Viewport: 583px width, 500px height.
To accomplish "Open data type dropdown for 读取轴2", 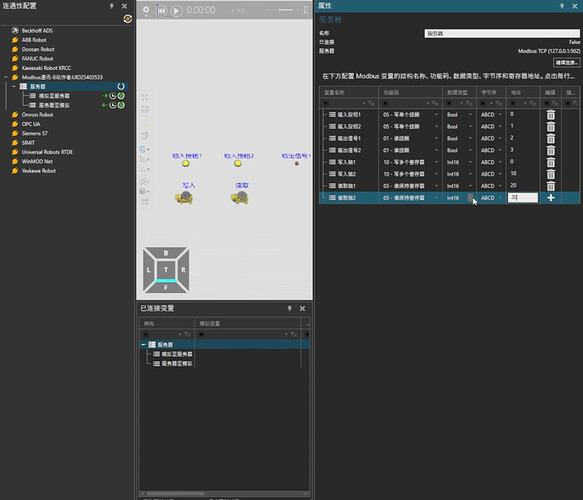I will point(470,198).
